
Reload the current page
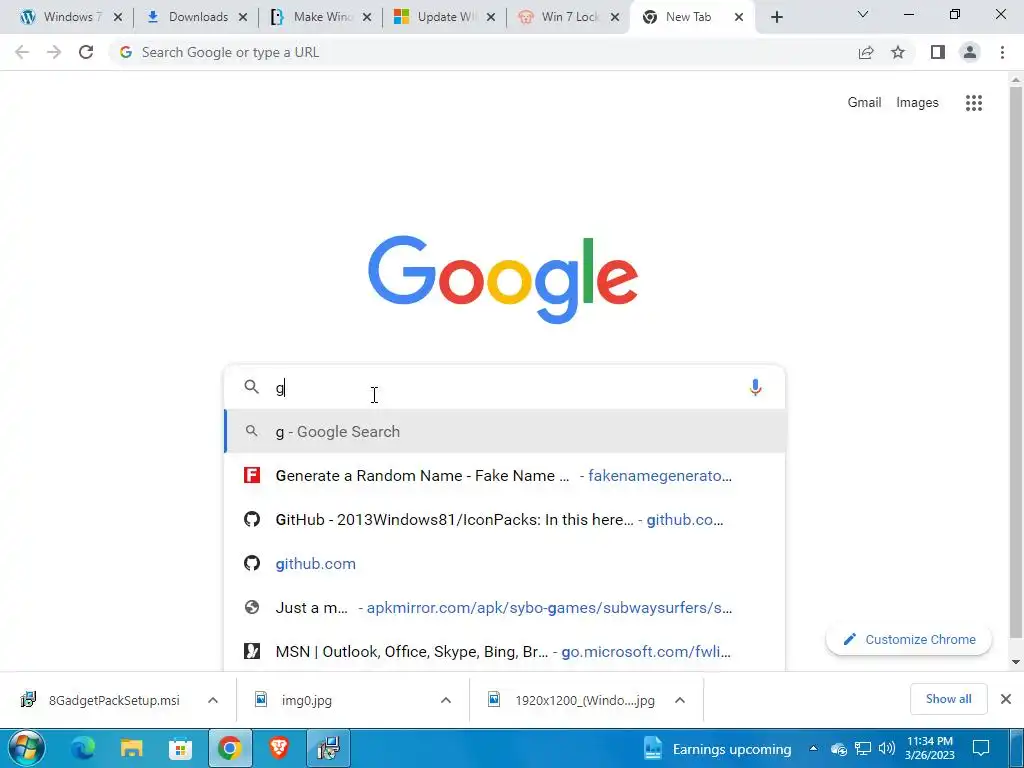tap(86, 52)
